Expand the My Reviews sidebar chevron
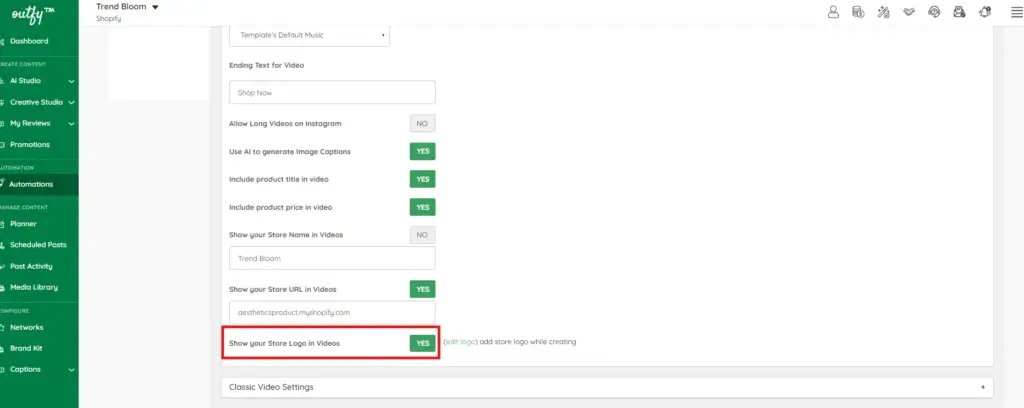 point(71,123)
